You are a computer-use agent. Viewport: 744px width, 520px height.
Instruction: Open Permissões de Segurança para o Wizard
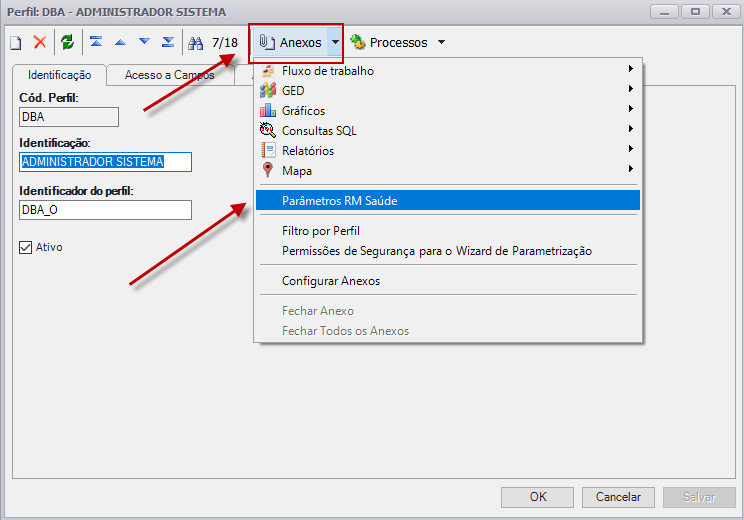(447, 251)
